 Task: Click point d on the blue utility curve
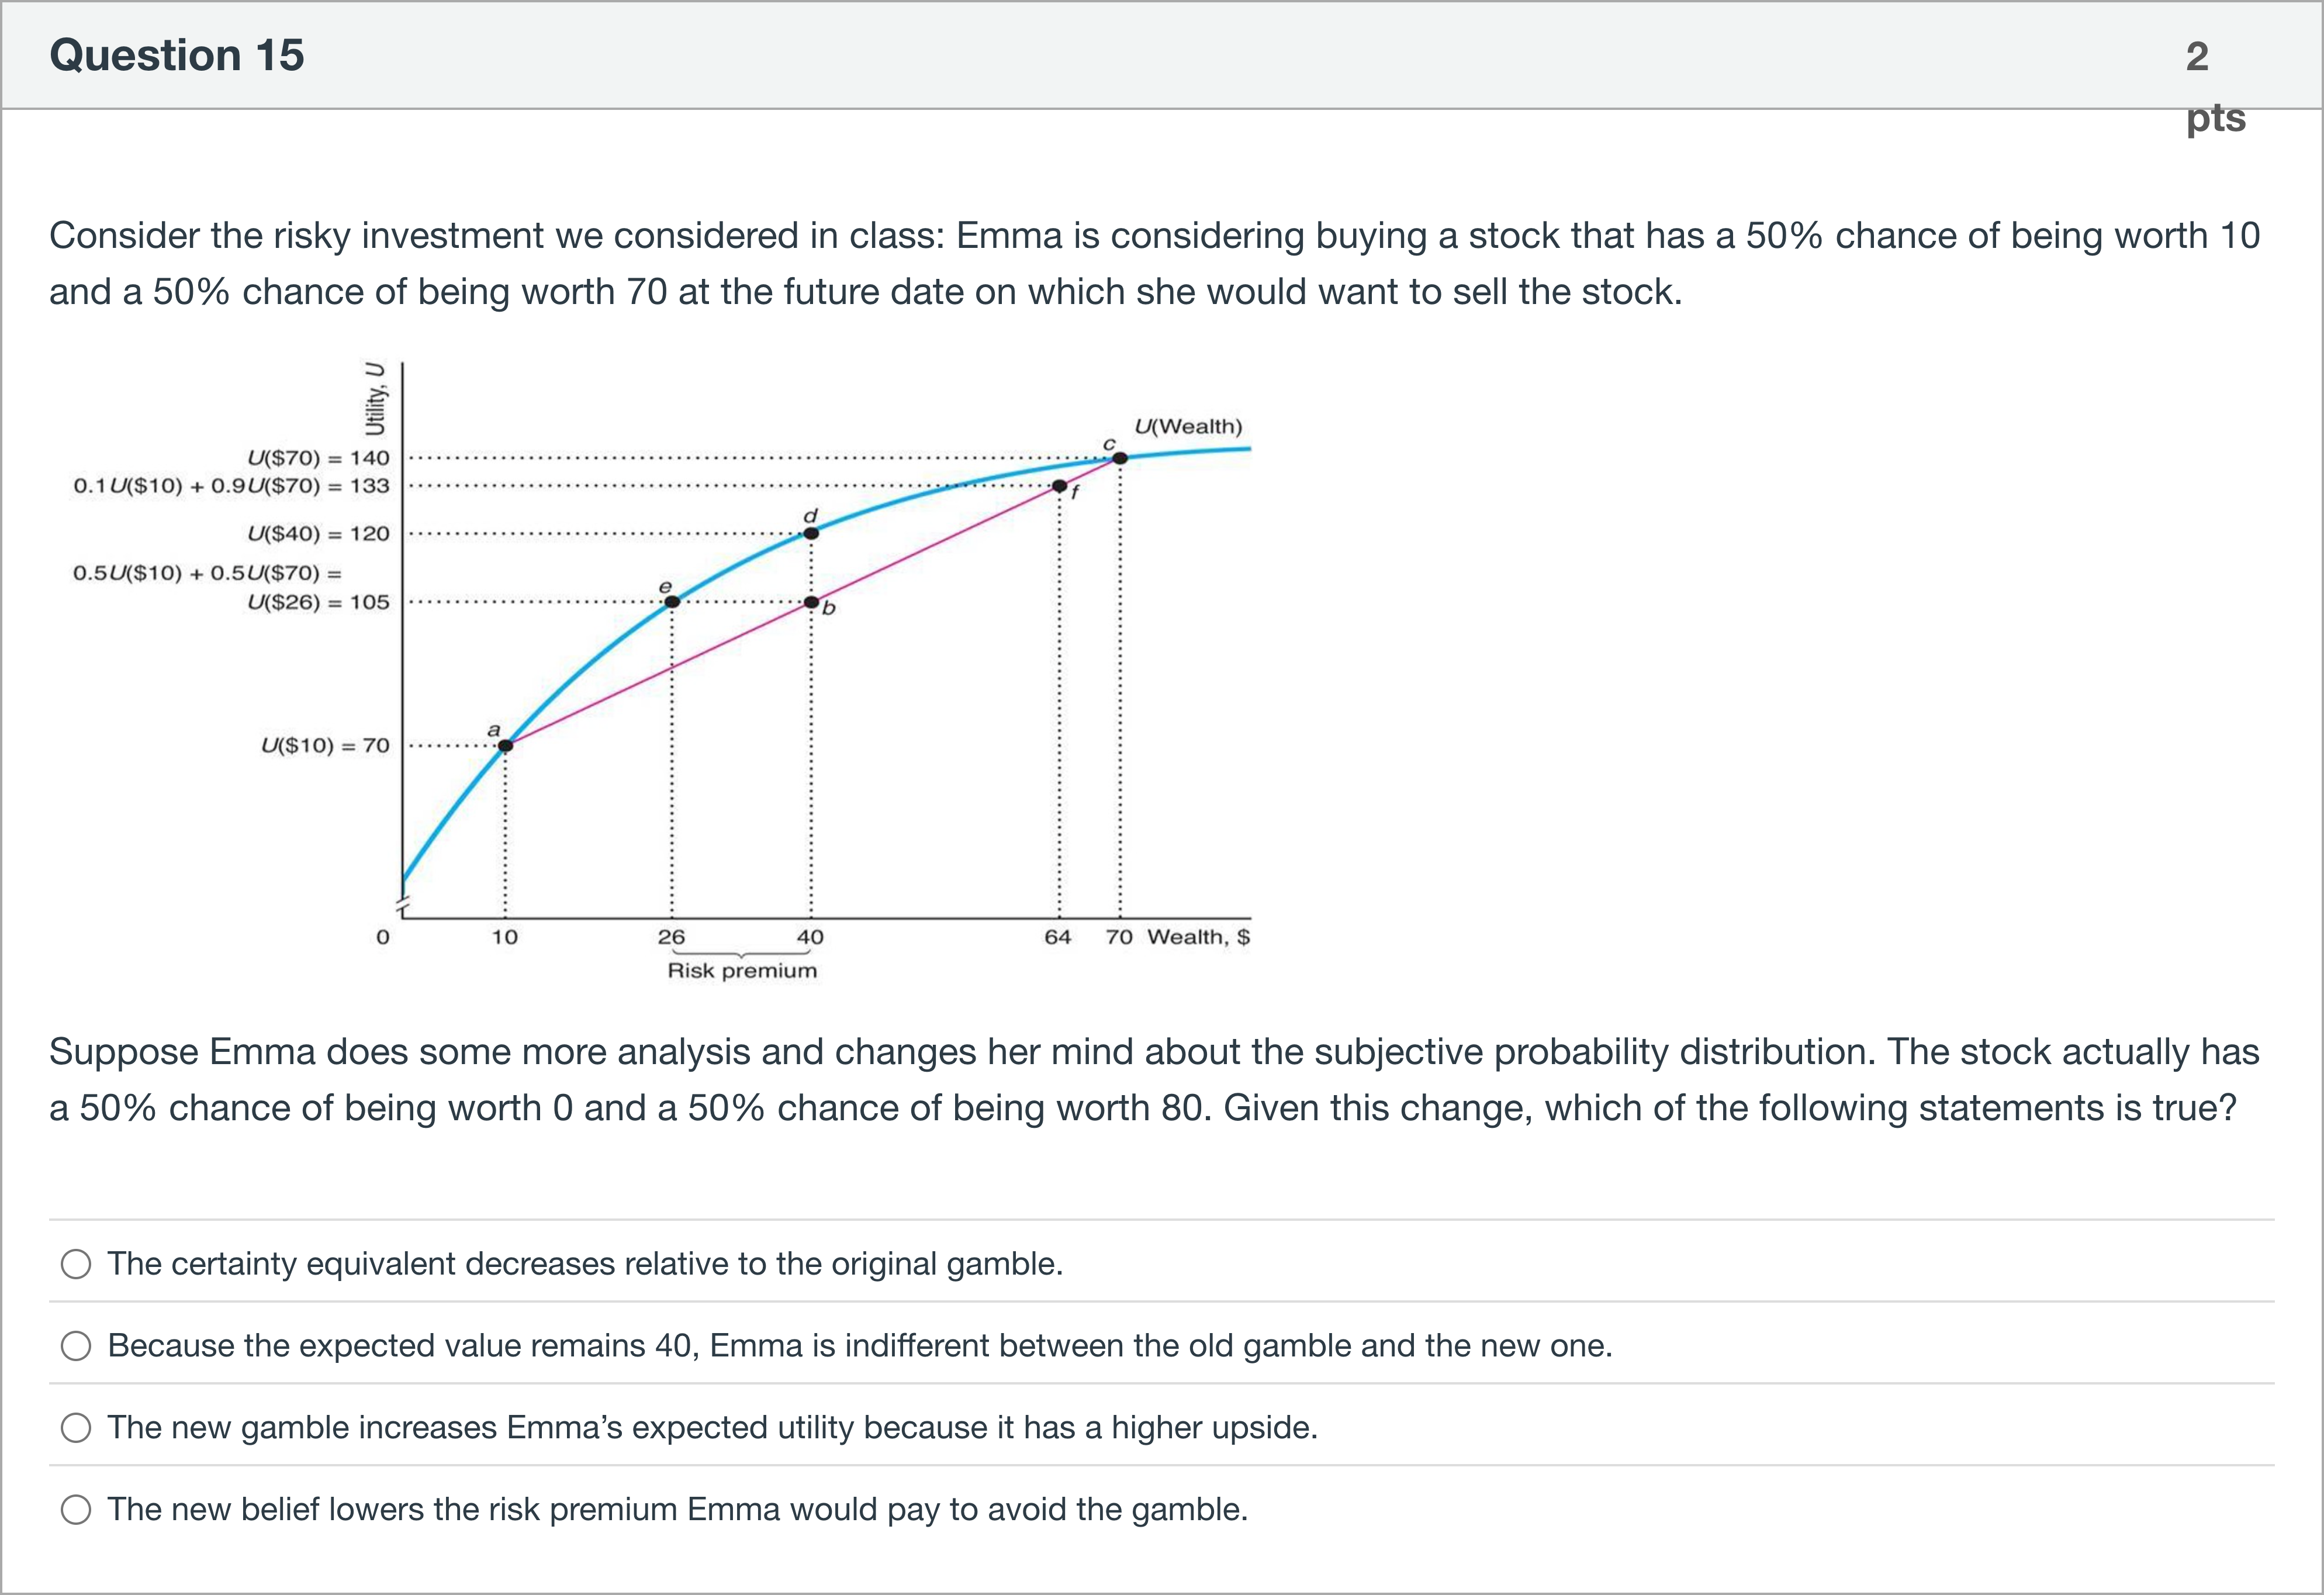click(x=811, y=533)
